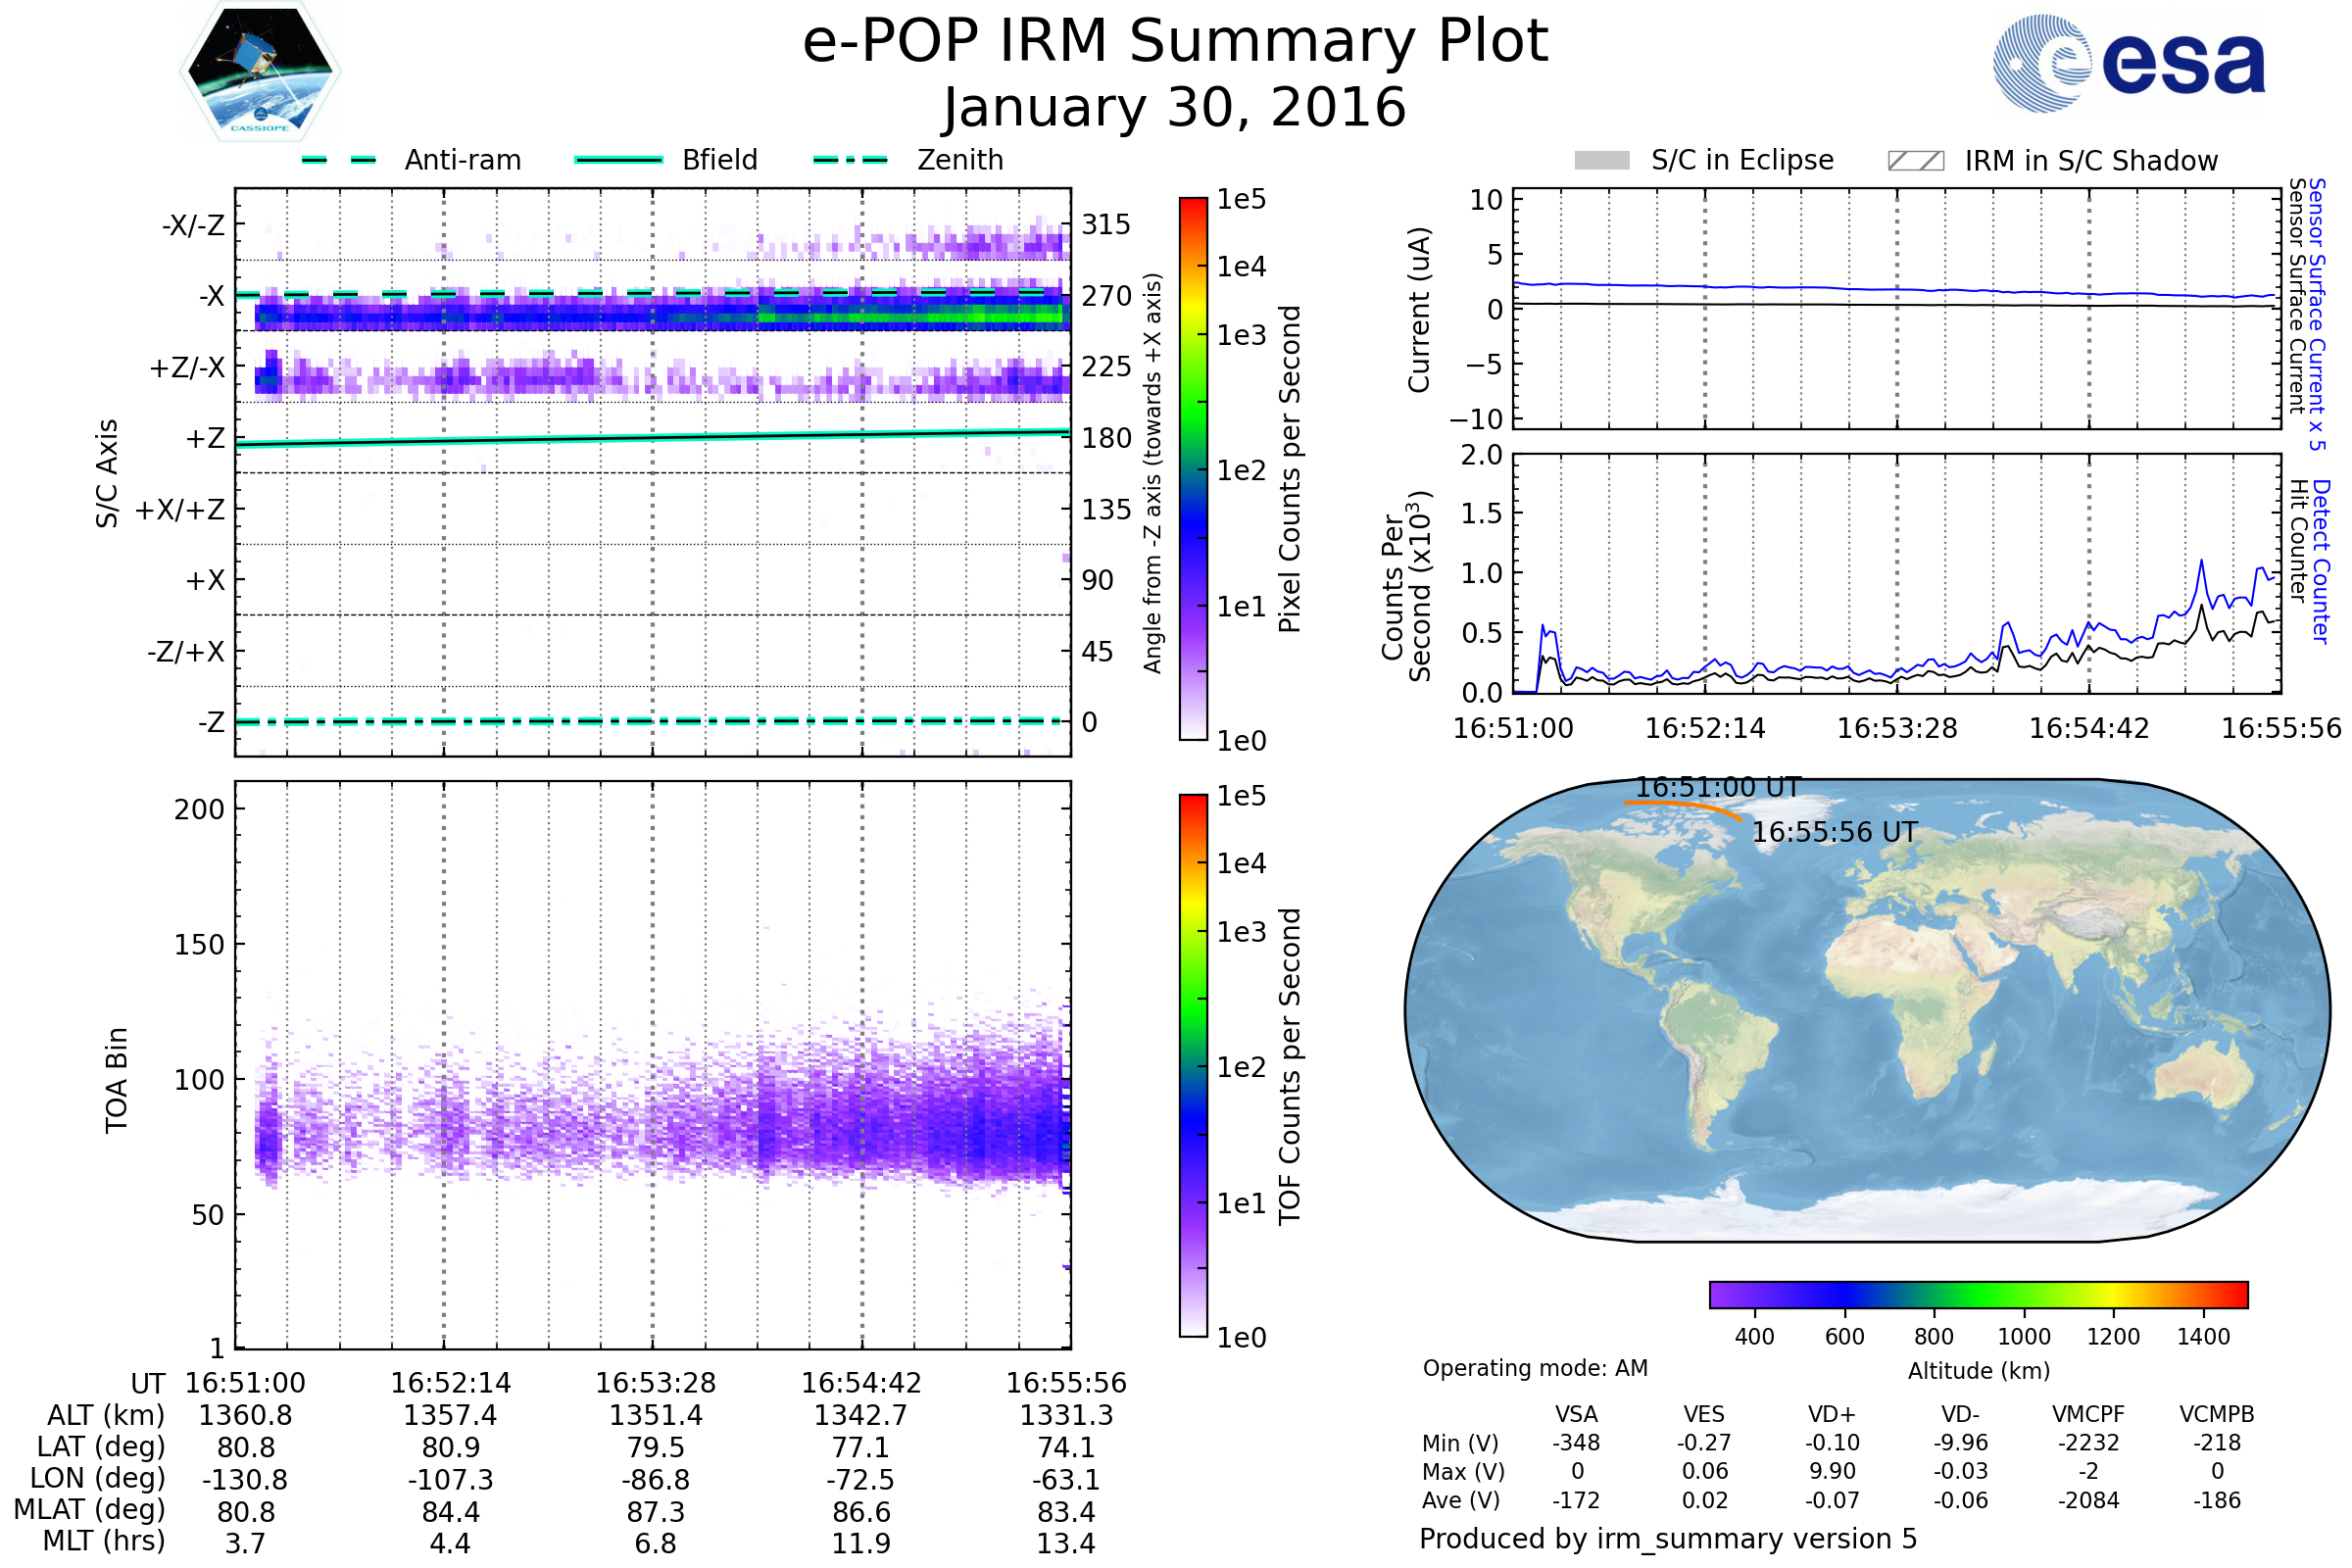The width and height of the screenshot is (2352, 1568).
Task: Click the January 30, 2016 date heading
Action: (1175, 108)
